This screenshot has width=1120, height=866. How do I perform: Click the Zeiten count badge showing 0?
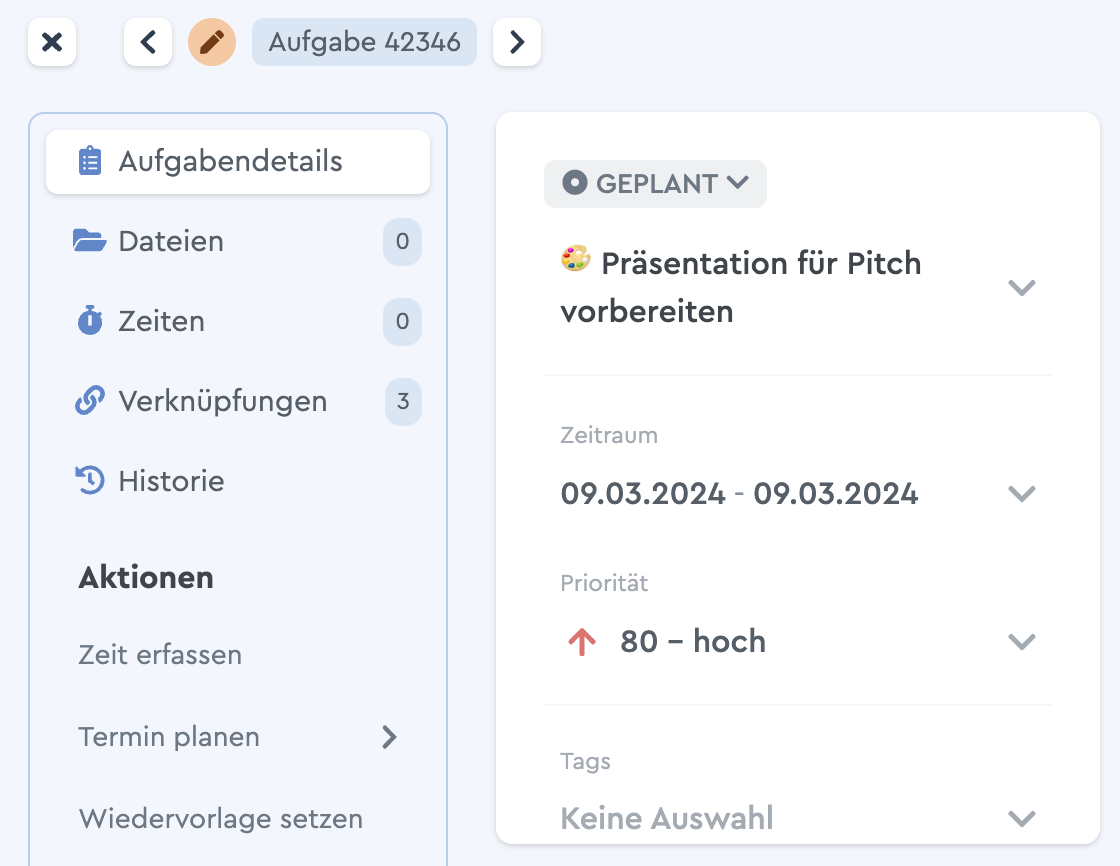[403, 322]
